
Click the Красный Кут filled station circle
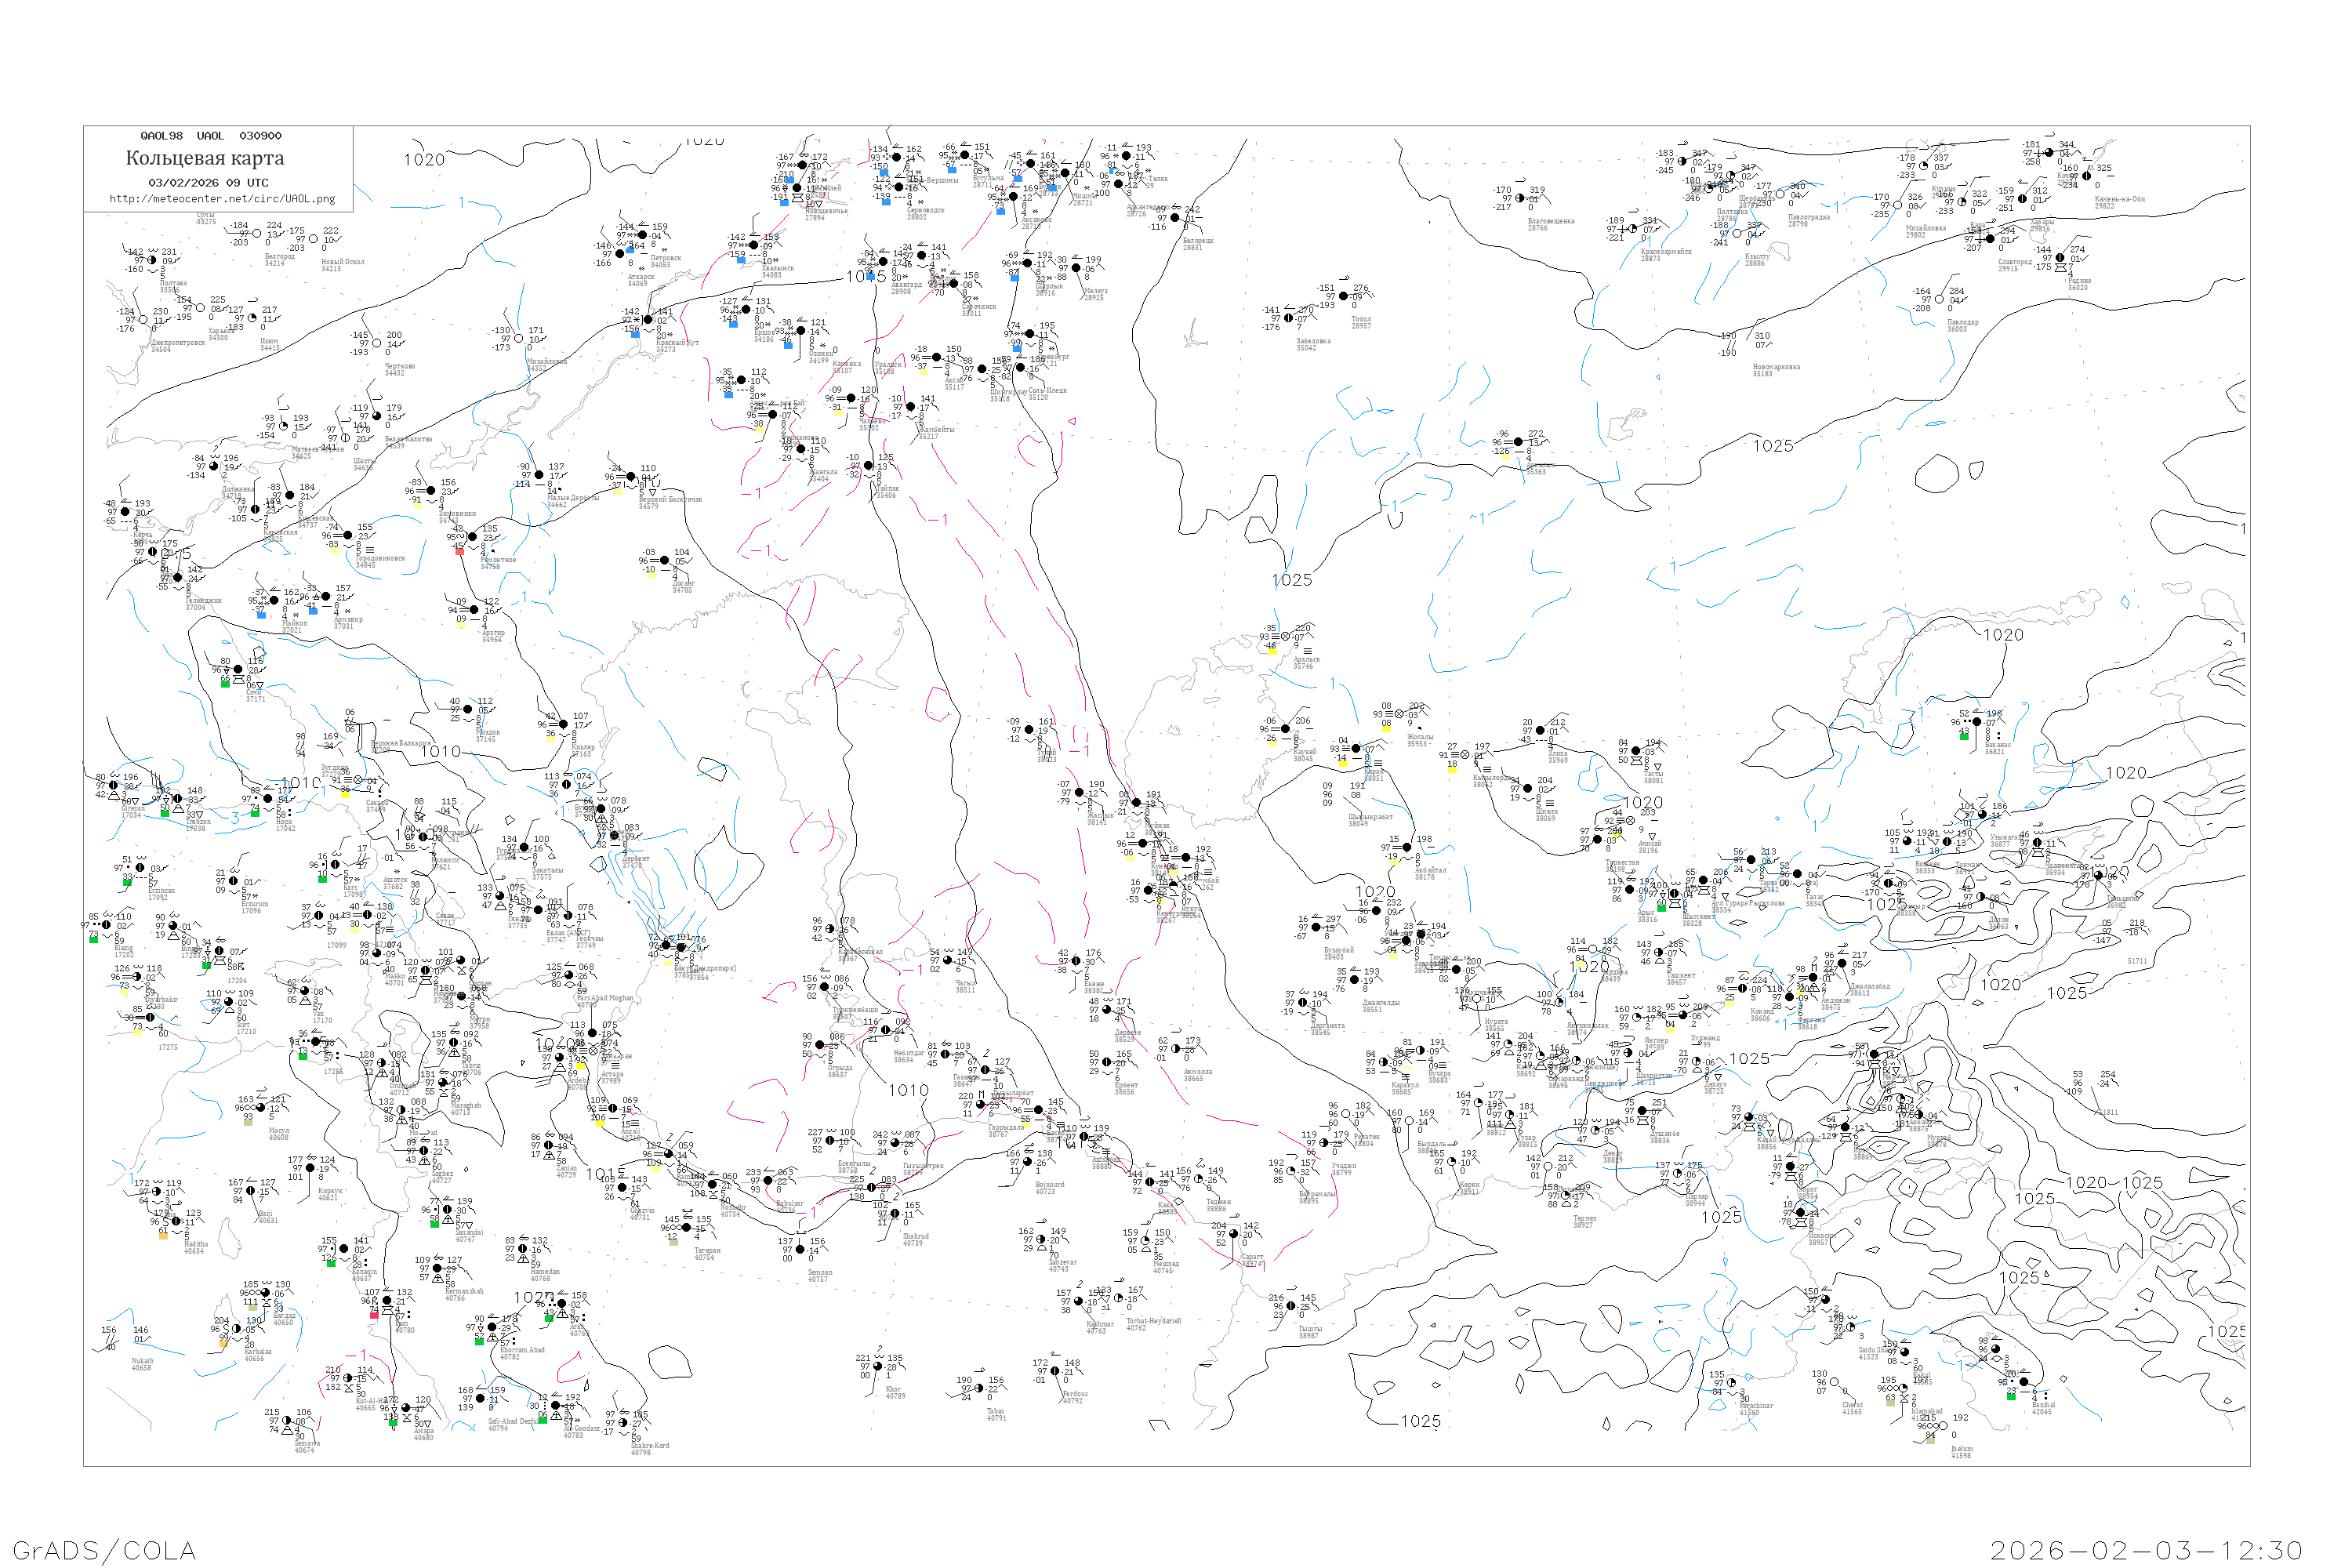tap(647, 320)
